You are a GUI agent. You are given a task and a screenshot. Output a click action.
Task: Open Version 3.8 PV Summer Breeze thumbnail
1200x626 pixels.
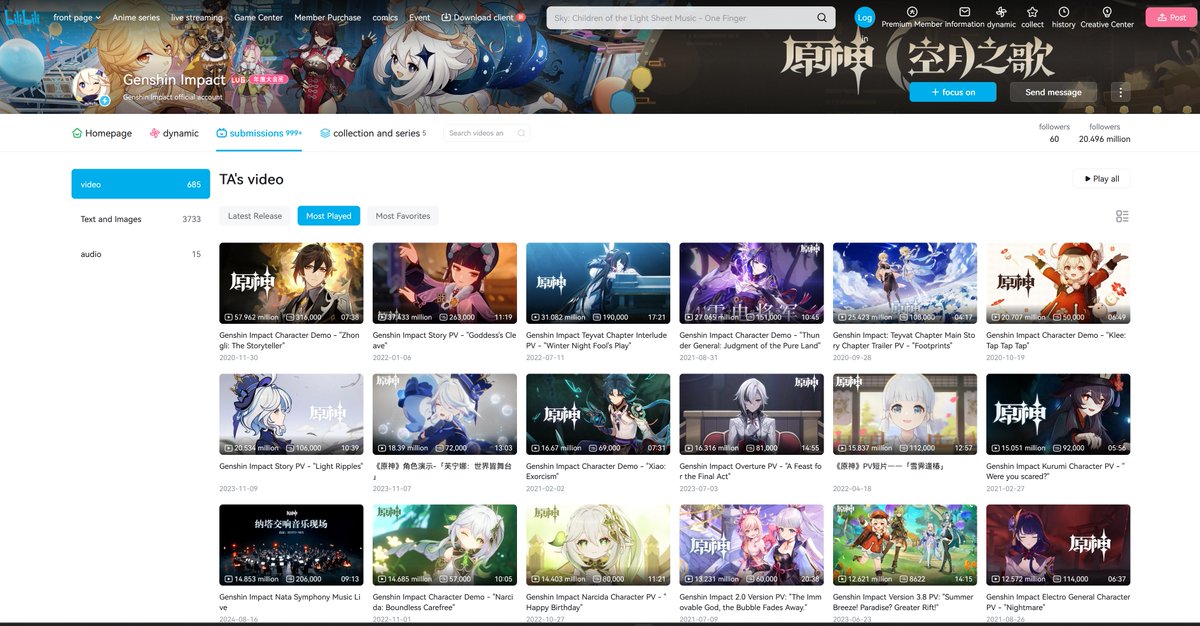pos(905,545)
